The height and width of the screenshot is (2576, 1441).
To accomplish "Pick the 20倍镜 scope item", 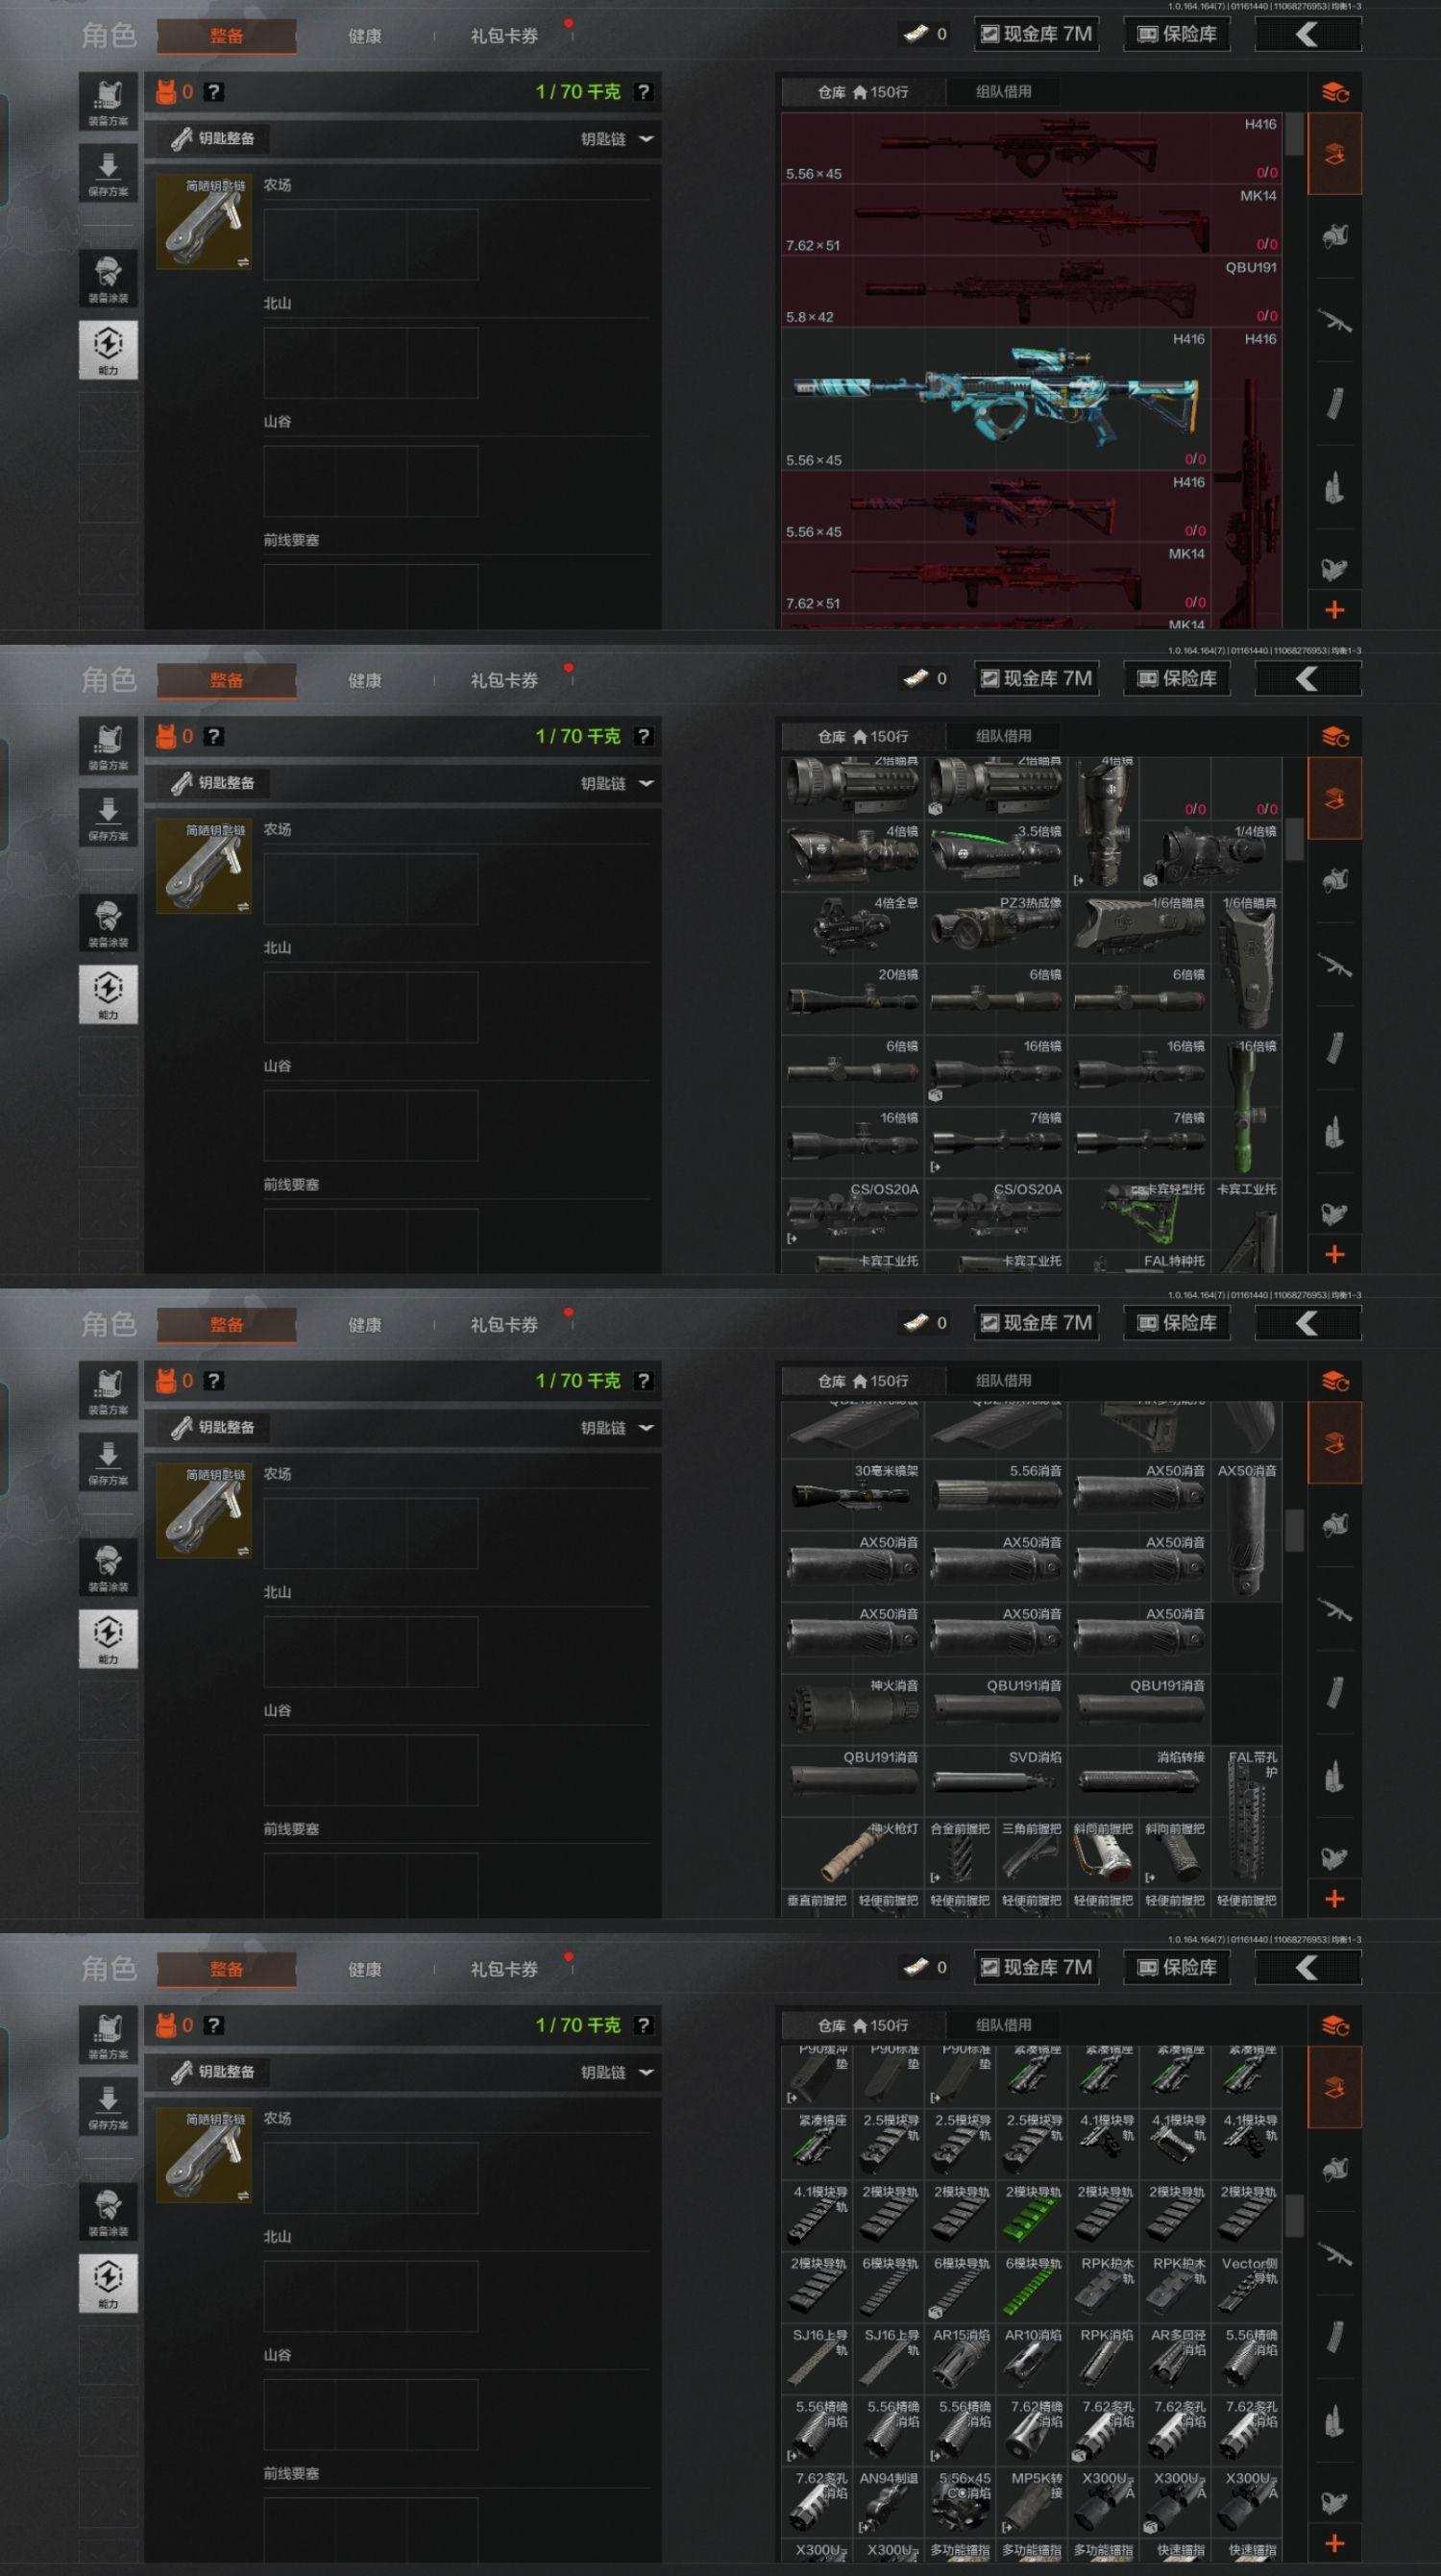I will pos(852,999).
